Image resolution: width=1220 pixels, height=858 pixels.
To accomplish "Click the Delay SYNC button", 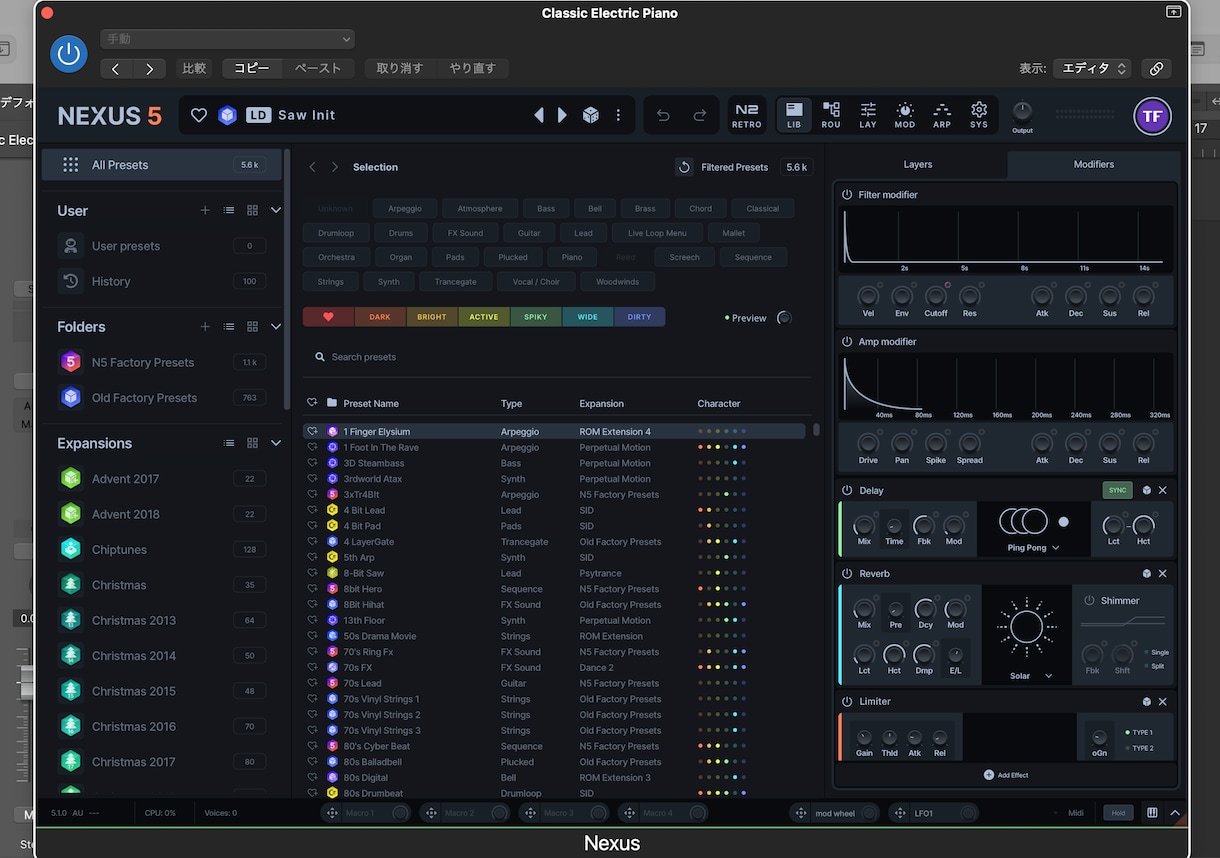I will tap(1117, 490).
